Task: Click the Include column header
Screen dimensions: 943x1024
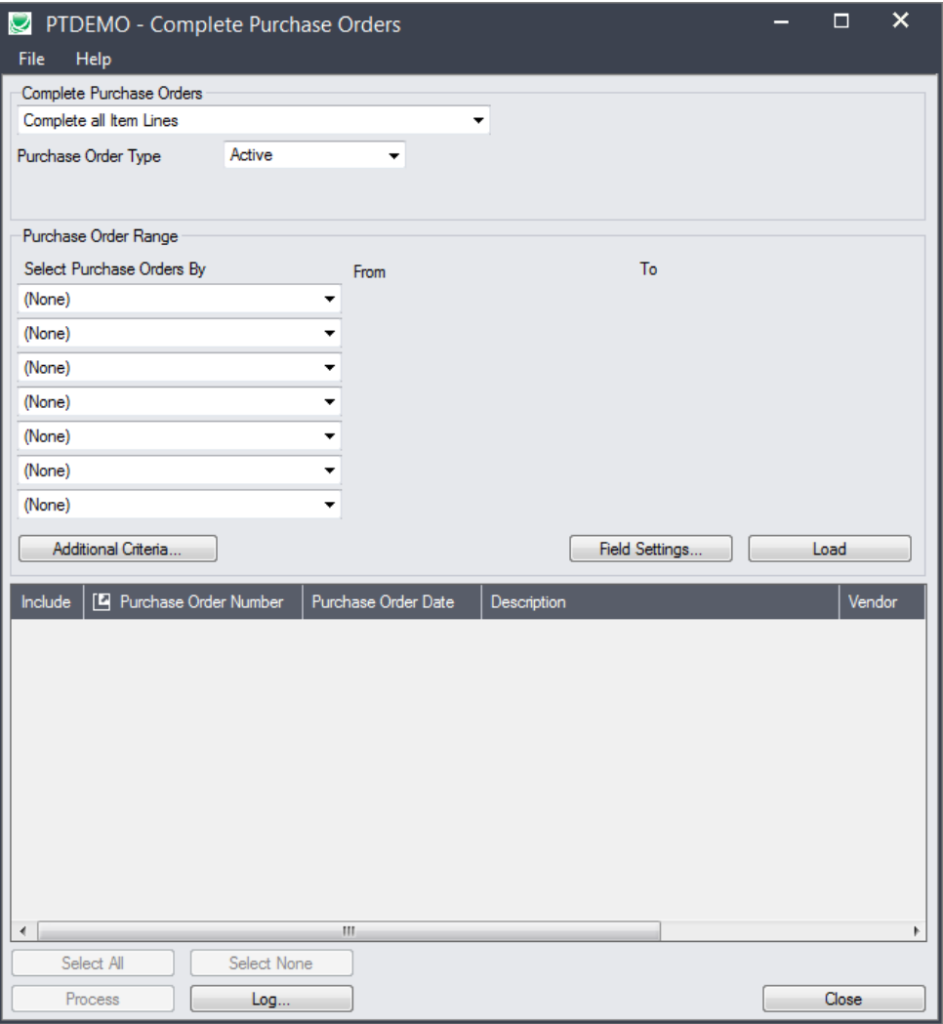Action: (46, 601)
